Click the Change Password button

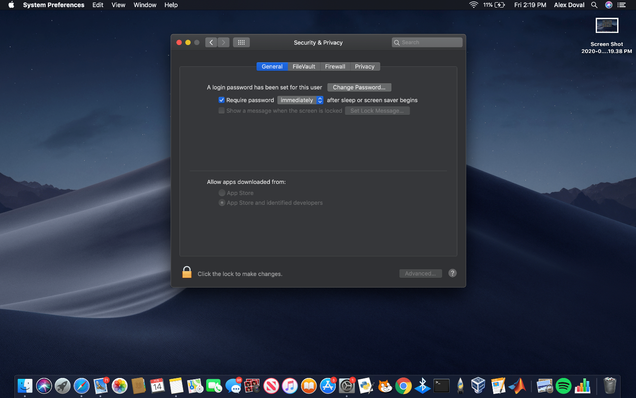point(359,87)
